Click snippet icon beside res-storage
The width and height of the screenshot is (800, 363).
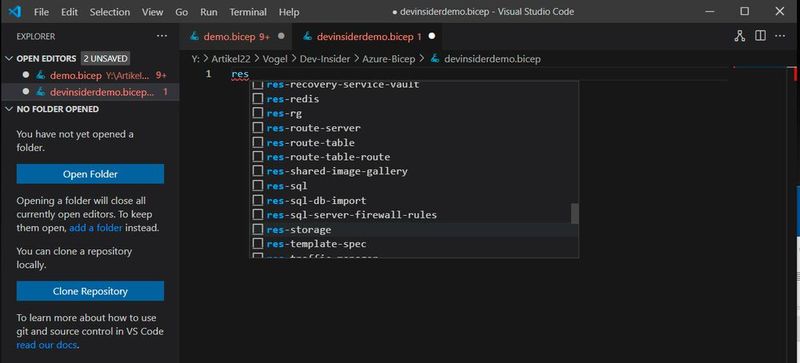tap(258, 230)
